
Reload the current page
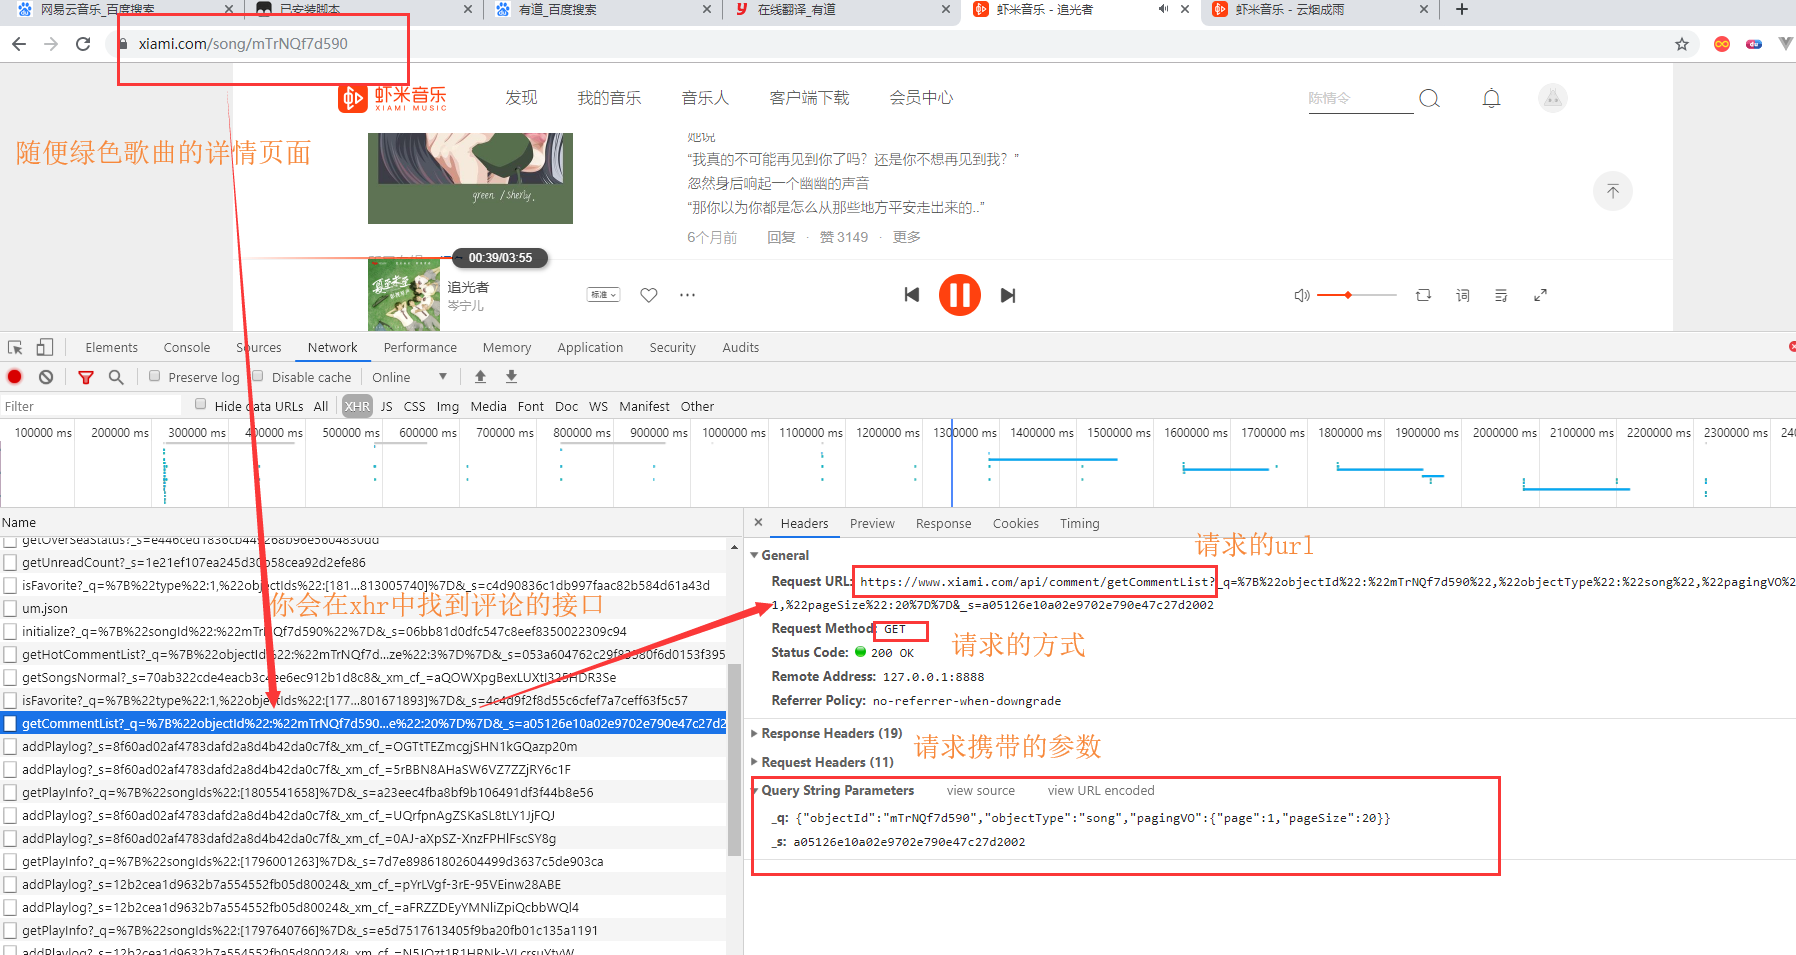tap(83, 44)
